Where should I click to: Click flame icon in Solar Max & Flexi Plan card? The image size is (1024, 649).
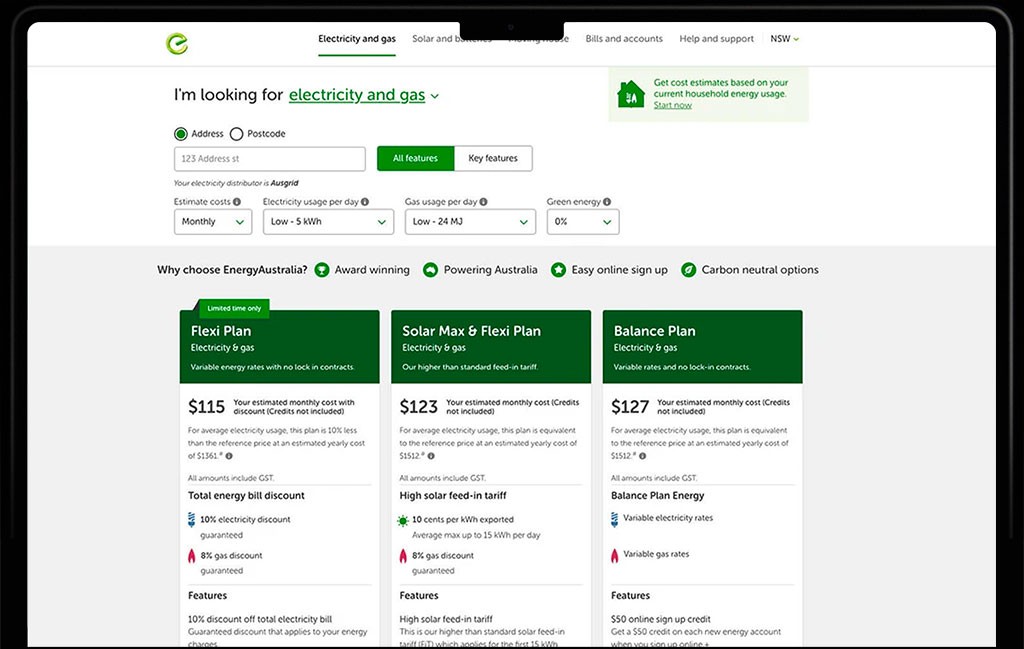403,556
